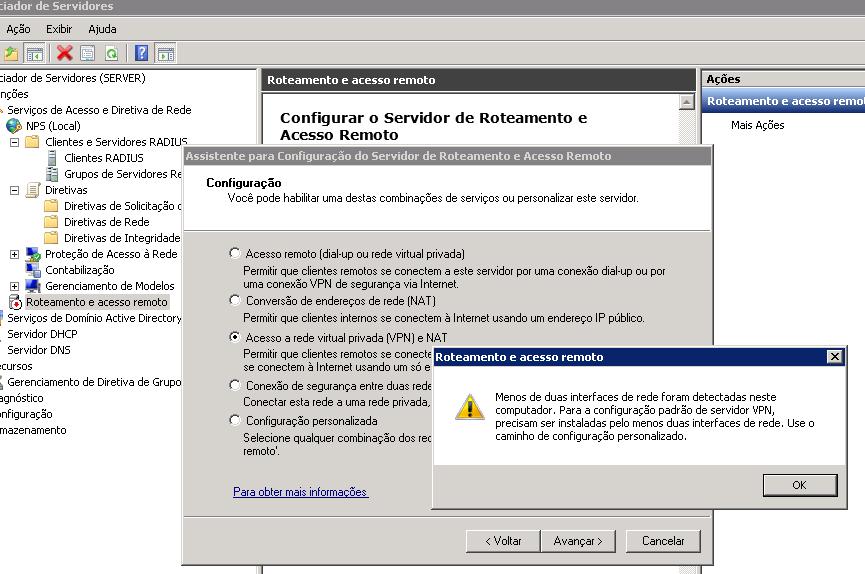This screenshot has width=865, height=574.
Task: Click the Grupos de Servidores icon
Action: (52, 174)
